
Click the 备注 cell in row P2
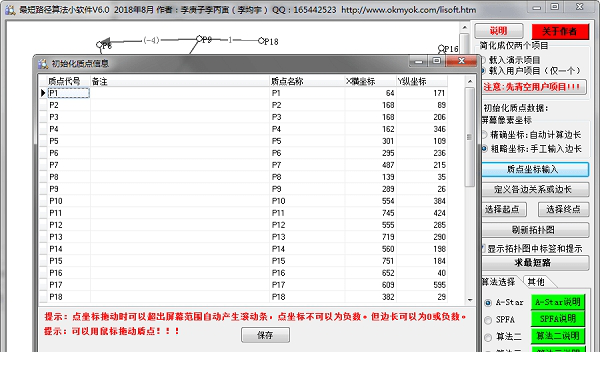tap(180, 105)
